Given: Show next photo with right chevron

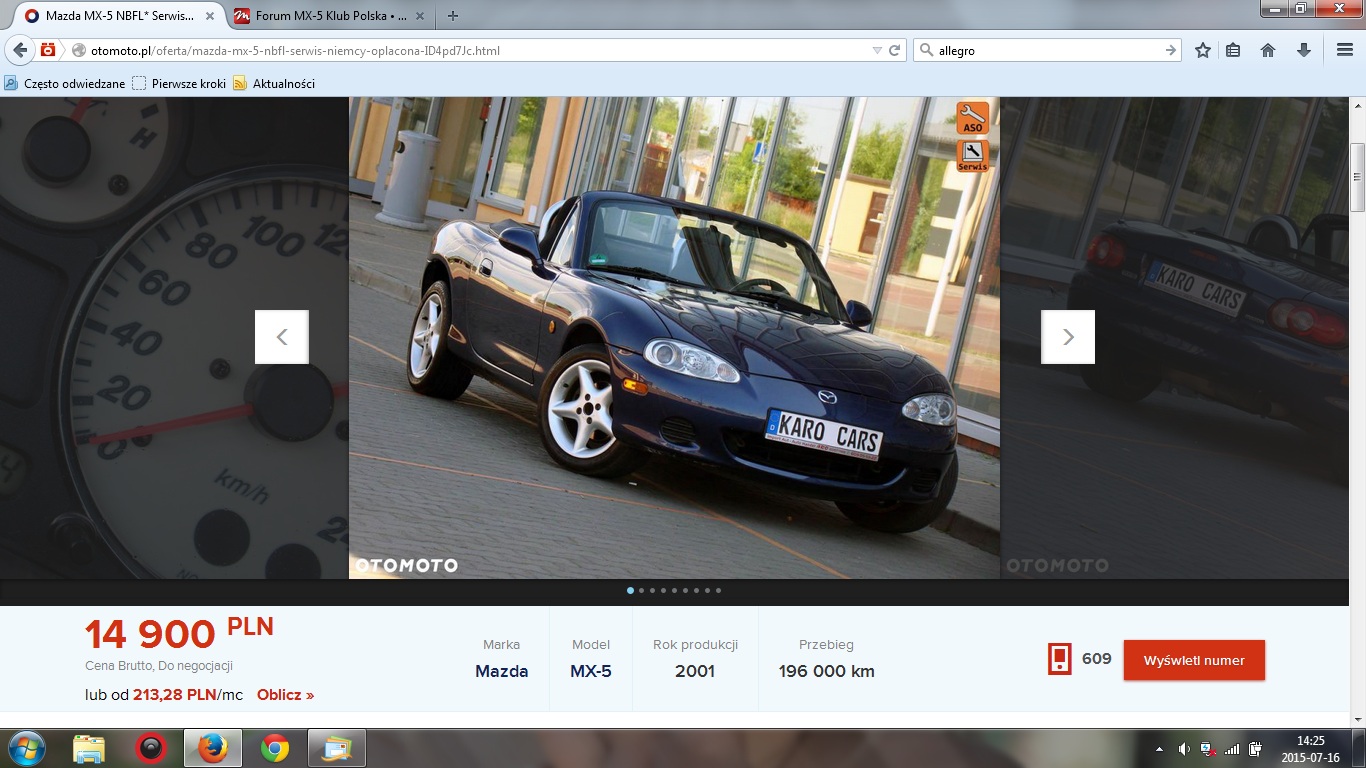Looking at the screenshot, I should [1068, 337].
